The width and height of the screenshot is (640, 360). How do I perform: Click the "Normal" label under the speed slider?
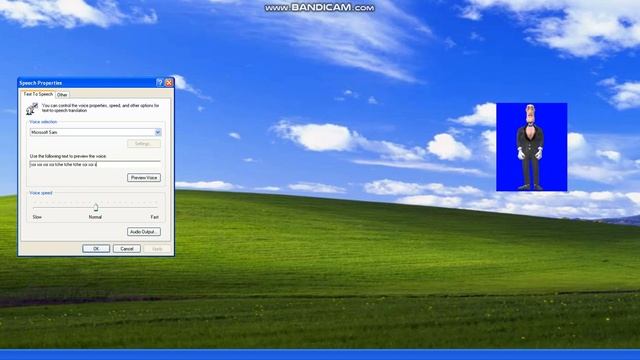(x=95, y=217)
